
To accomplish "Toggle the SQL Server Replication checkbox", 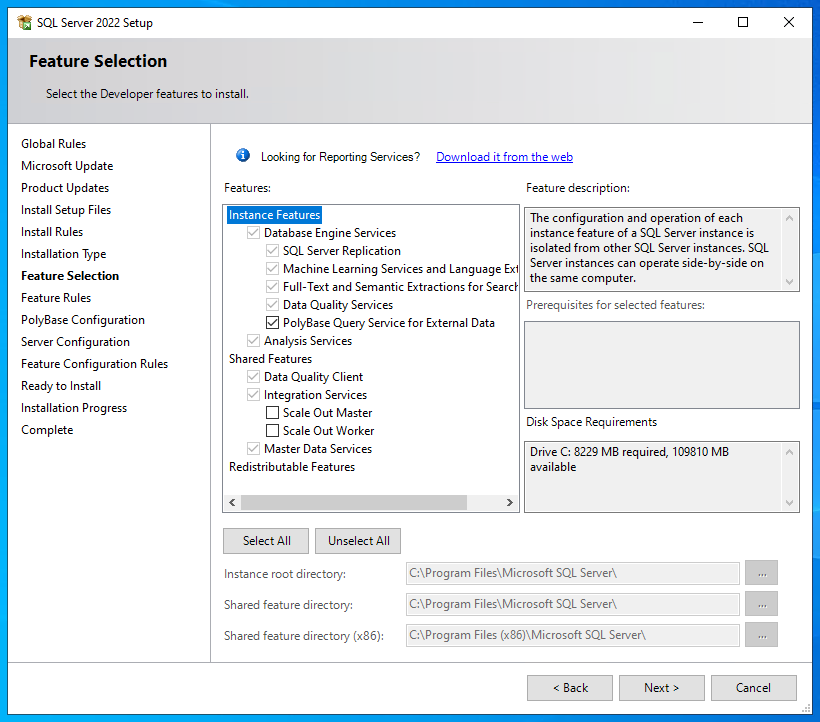I will point(272,251).
